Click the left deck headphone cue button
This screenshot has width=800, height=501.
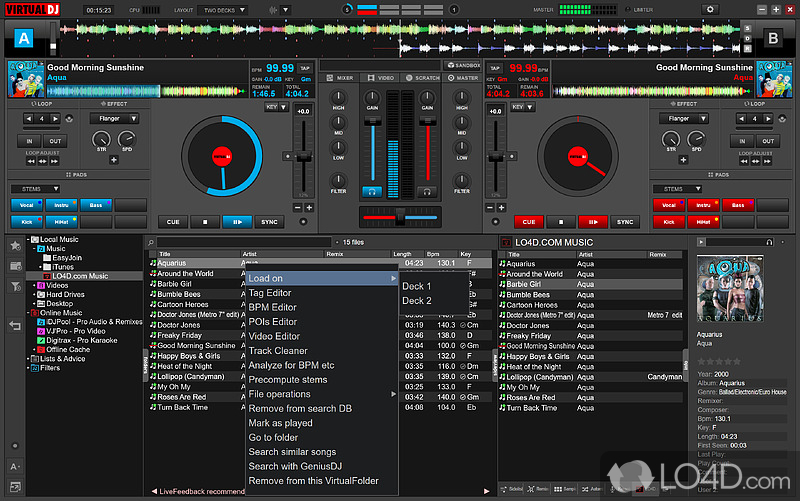click(373, 190)
